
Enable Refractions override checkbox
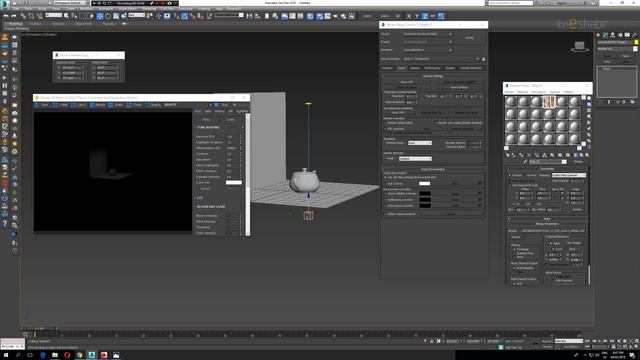point(385,205)
